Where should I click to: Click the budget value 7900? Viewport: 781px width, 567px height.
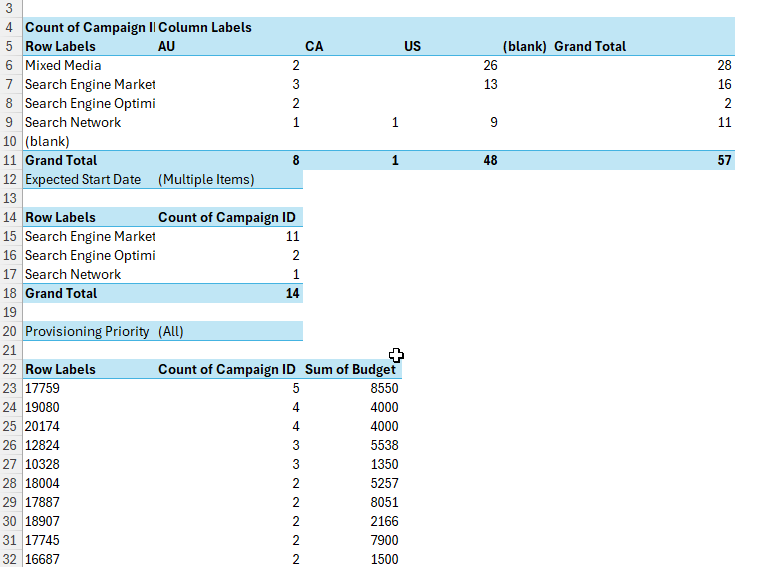click(383, 540)
